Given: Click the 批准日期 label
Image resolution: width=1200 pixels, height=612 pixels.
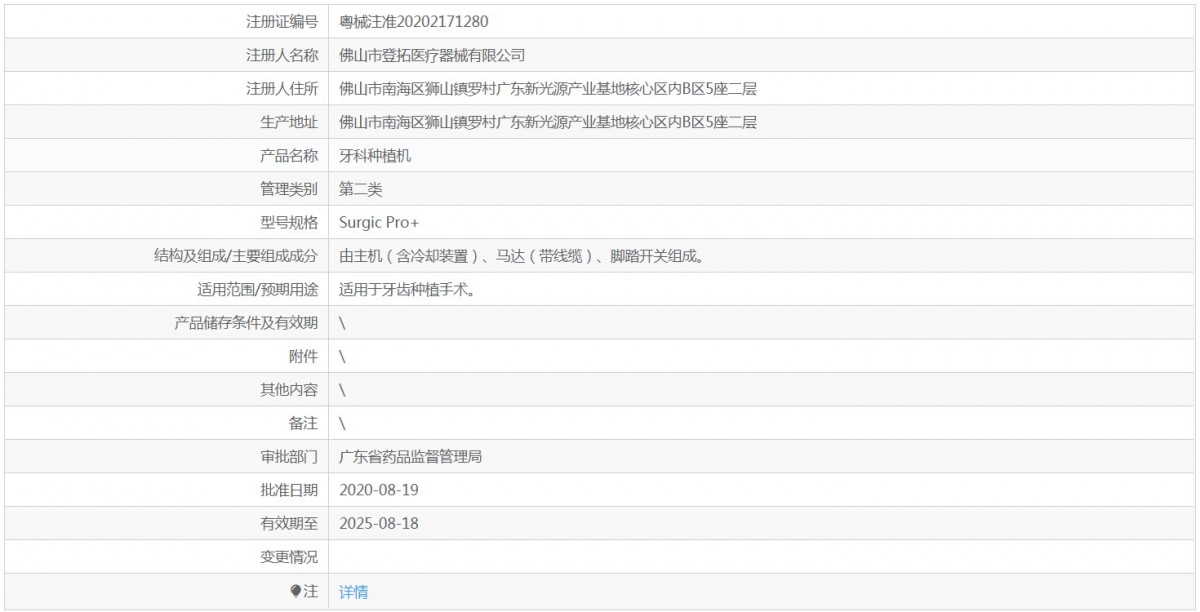Looking at the screenshot, I should point(289,489).
